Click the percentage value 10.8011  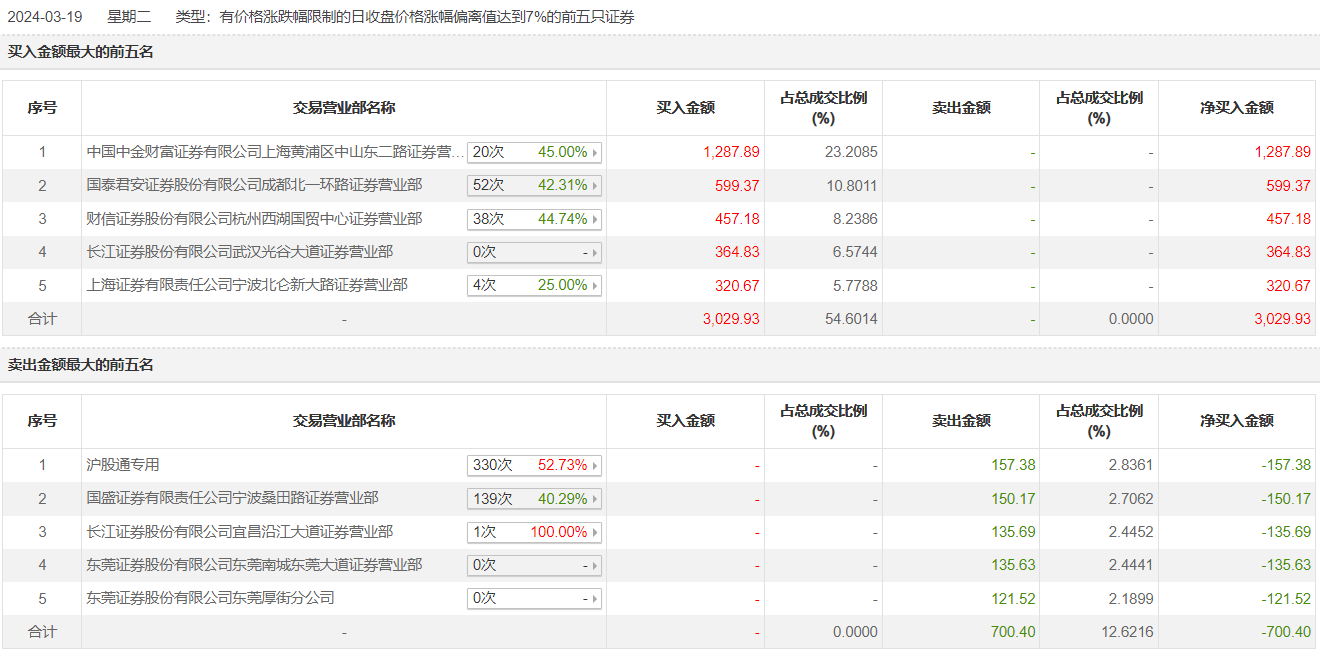click(851, 185)
